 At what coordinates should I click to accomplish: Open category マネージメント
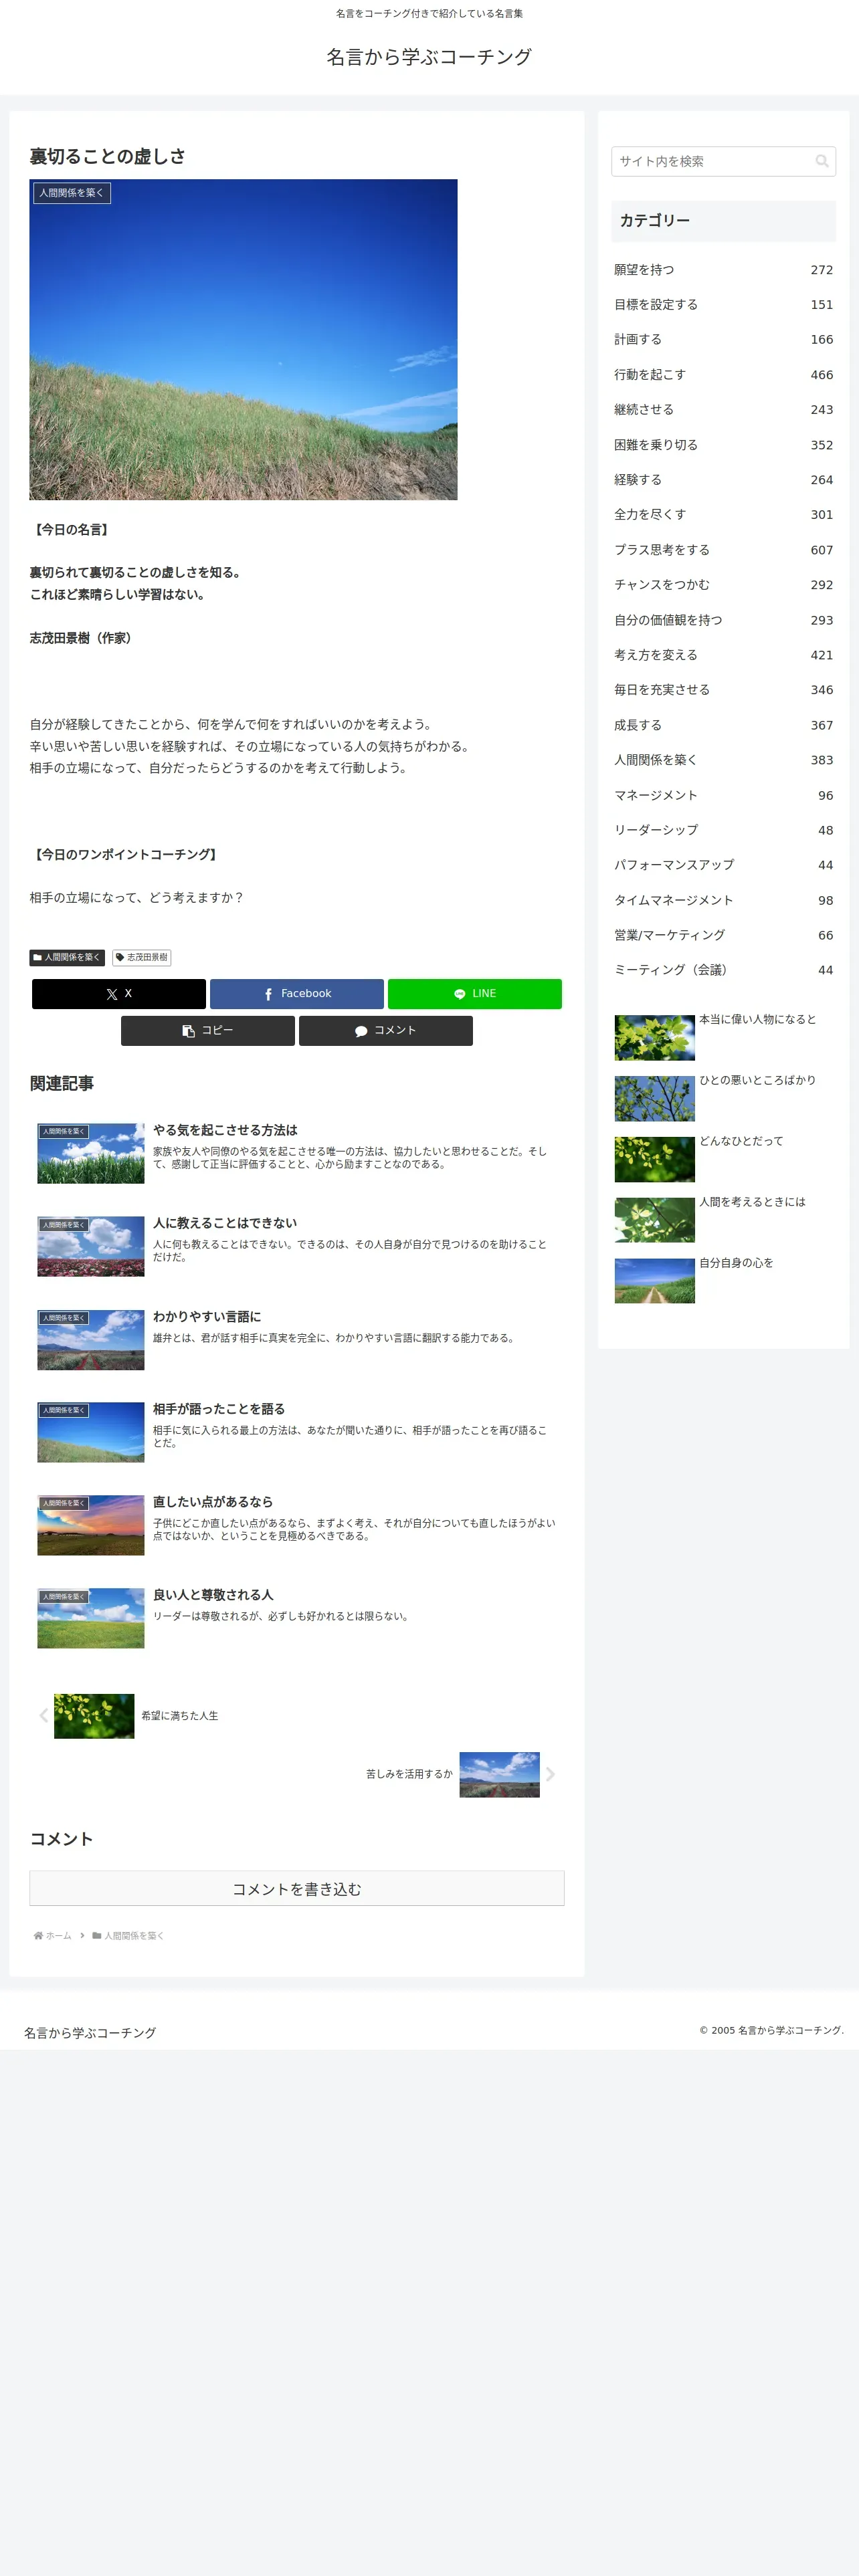[x=723, y=795]
